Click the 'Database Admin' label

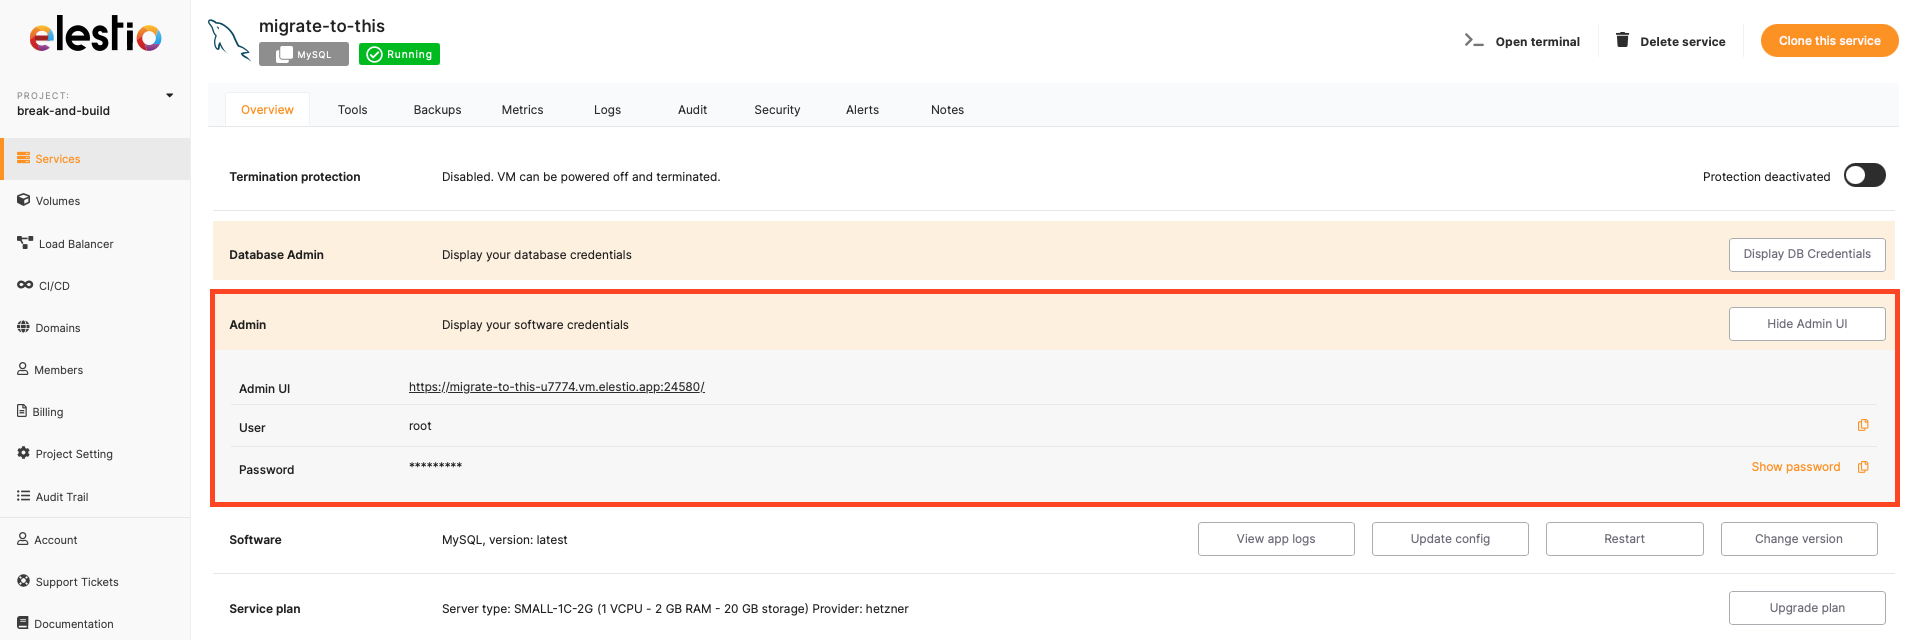coord(276,255)
